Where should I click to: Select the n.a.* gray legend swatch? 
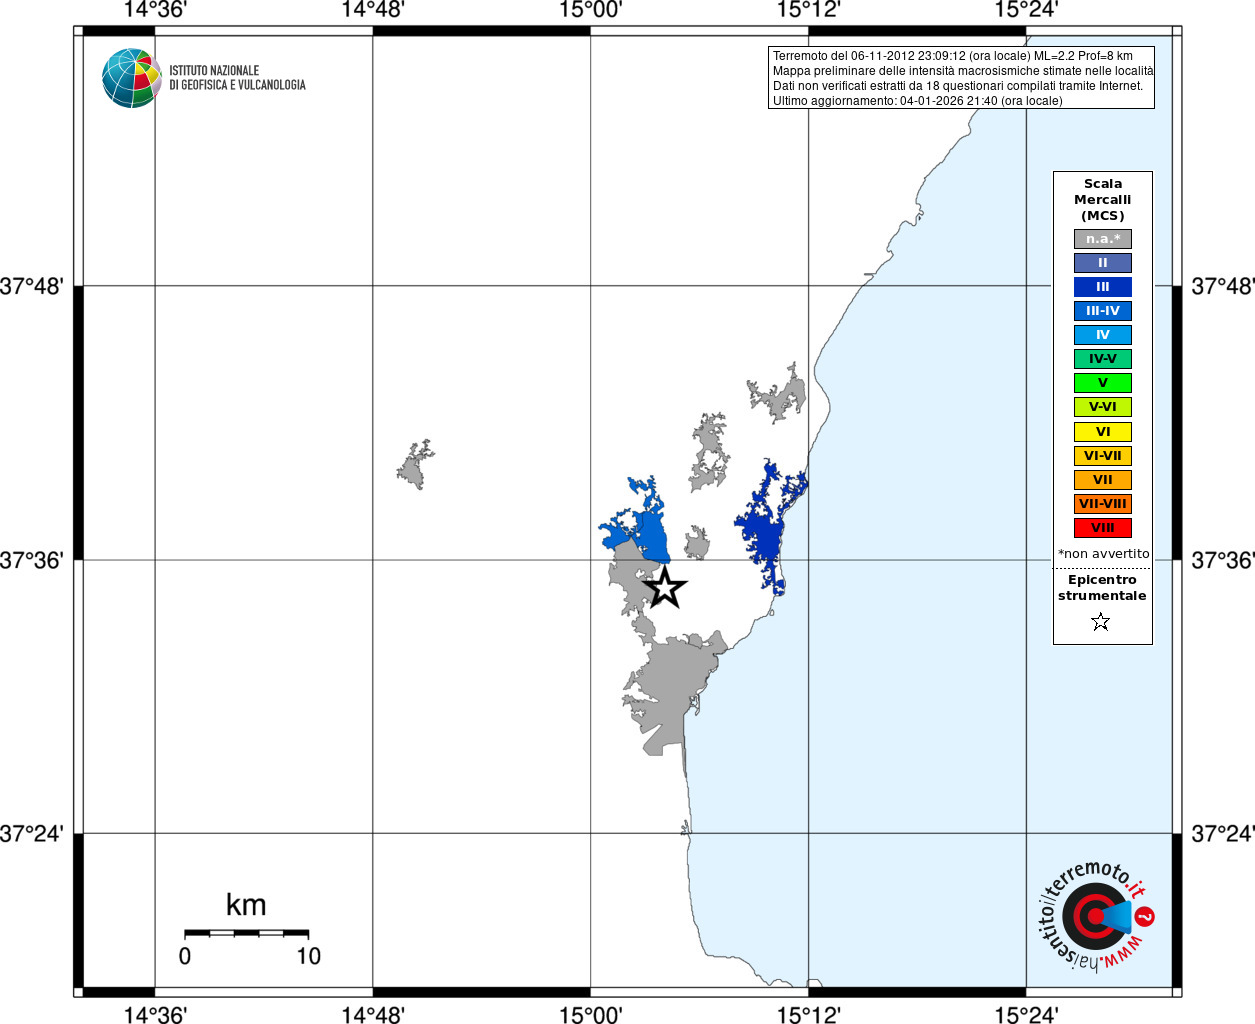1103,239
